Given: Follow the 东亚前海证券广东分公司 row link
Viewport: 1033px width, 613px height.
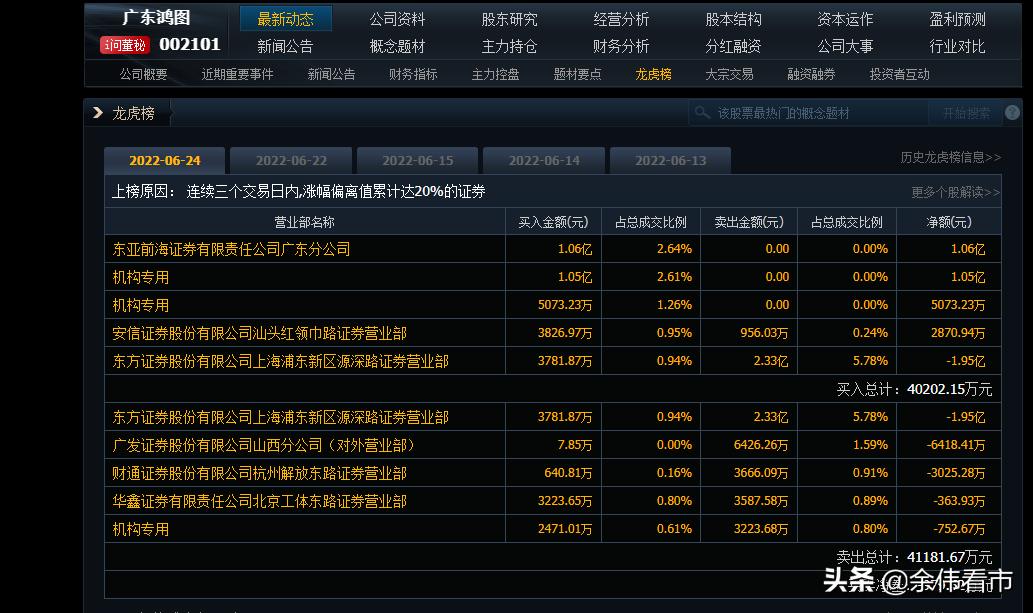Looking at the screenshot, I should pyautogui.click(x=231, y=247).
